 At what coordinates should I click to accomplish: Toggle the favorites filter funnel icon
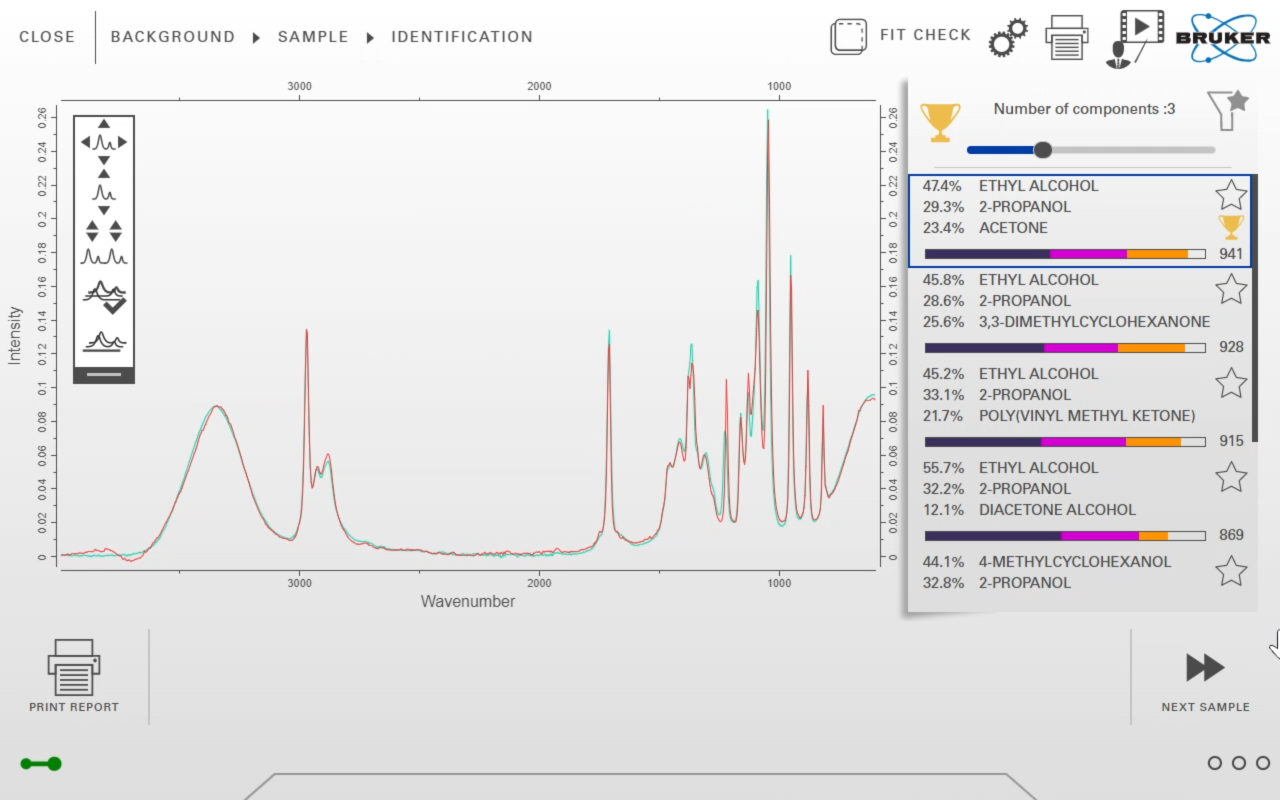click(x=1227, y=110)
